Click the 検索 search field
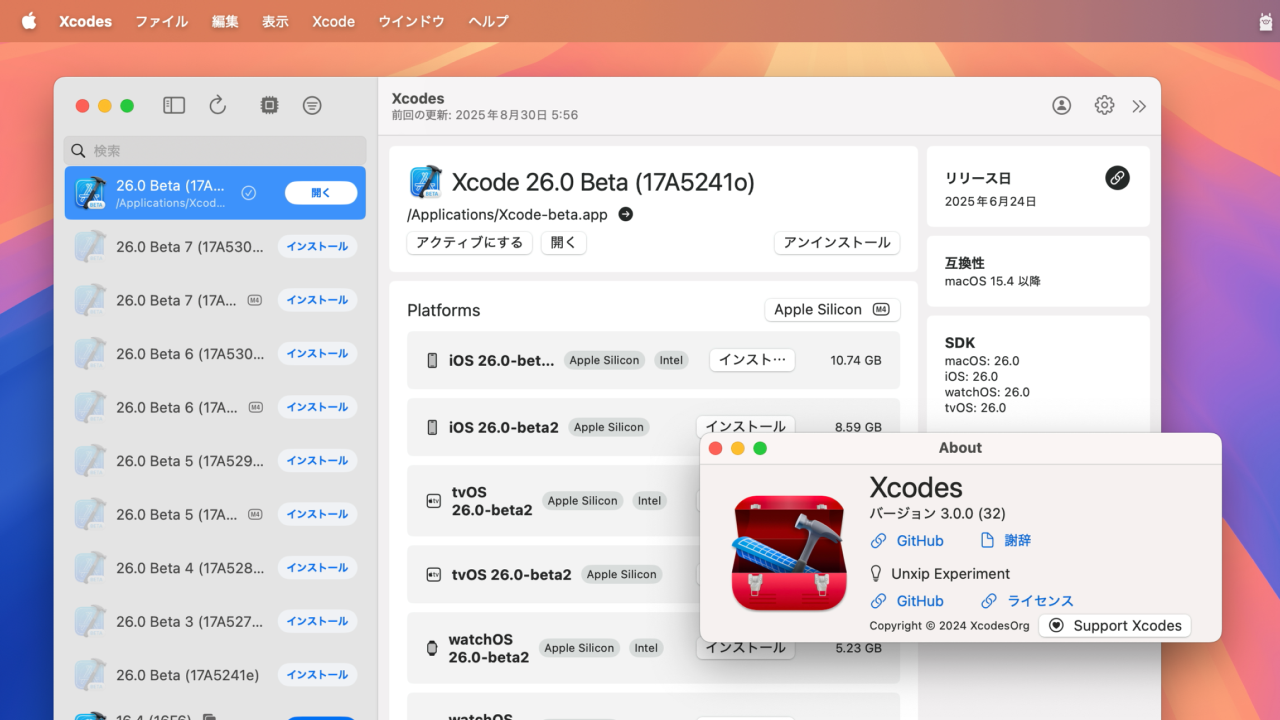The image size is (1280, 720). coord(215,151)
